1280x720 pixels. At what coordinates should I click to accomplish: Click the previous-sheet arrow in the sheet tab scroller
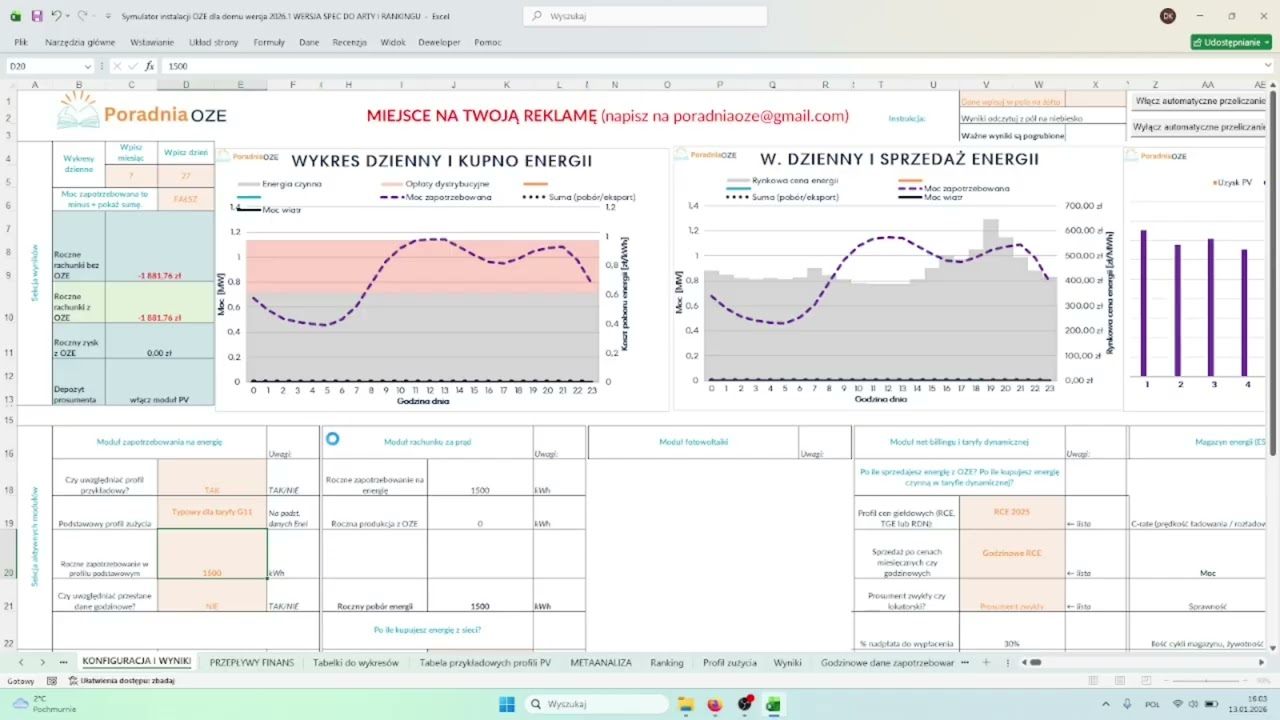pos(21,662)
